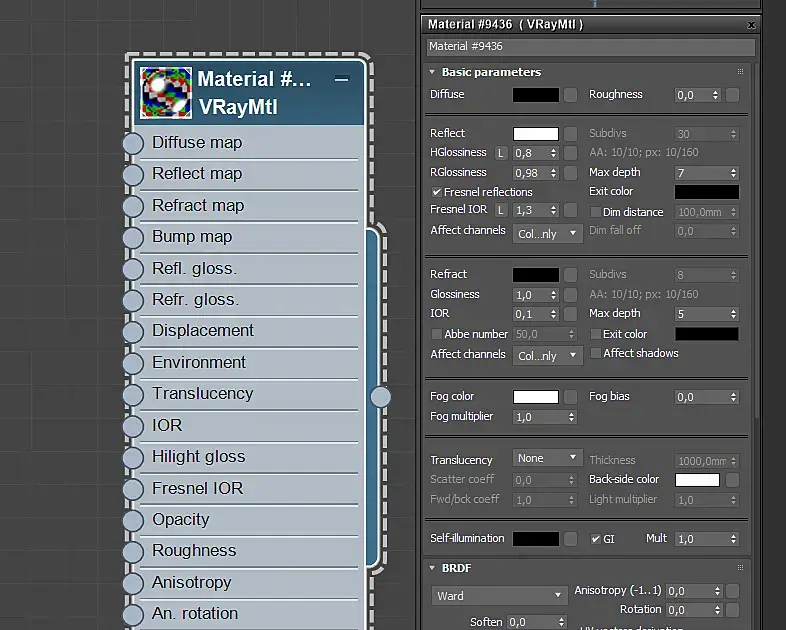Click the BRDF rollout grip dots
This screenshot has width=786, height=630.
pyautogui.click(x=740, y=568)
